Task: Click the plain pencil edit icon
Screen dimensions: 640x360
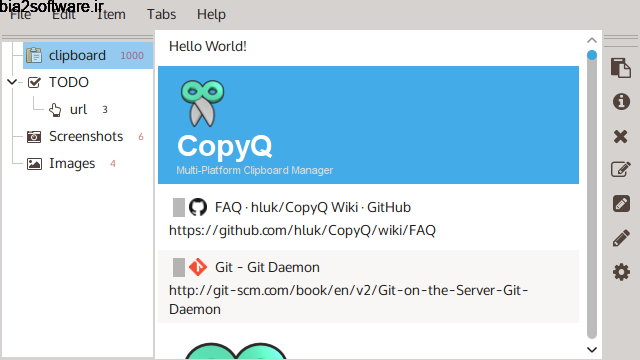Action: [621, 238]
